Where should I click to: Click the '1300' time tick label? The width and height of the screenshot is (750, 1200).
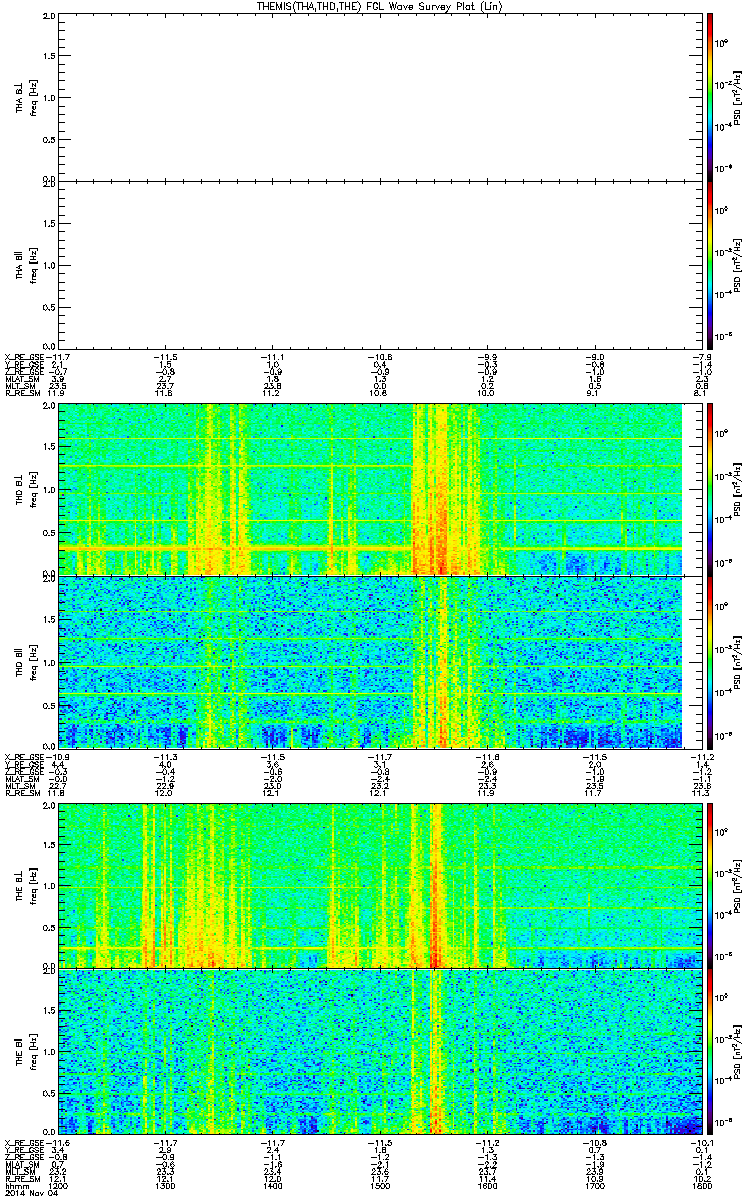coord(163,1186)
